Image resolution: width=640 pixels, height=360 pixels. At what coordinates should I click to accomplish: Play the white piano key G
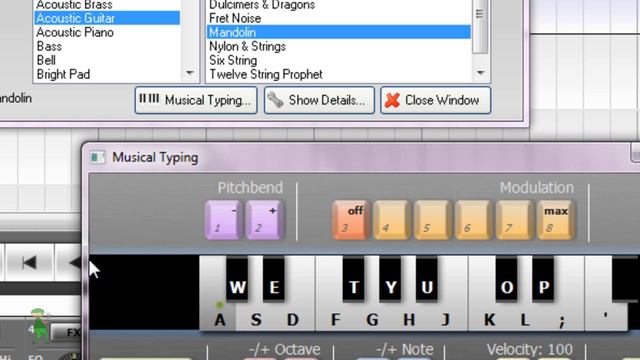(372, 319)
